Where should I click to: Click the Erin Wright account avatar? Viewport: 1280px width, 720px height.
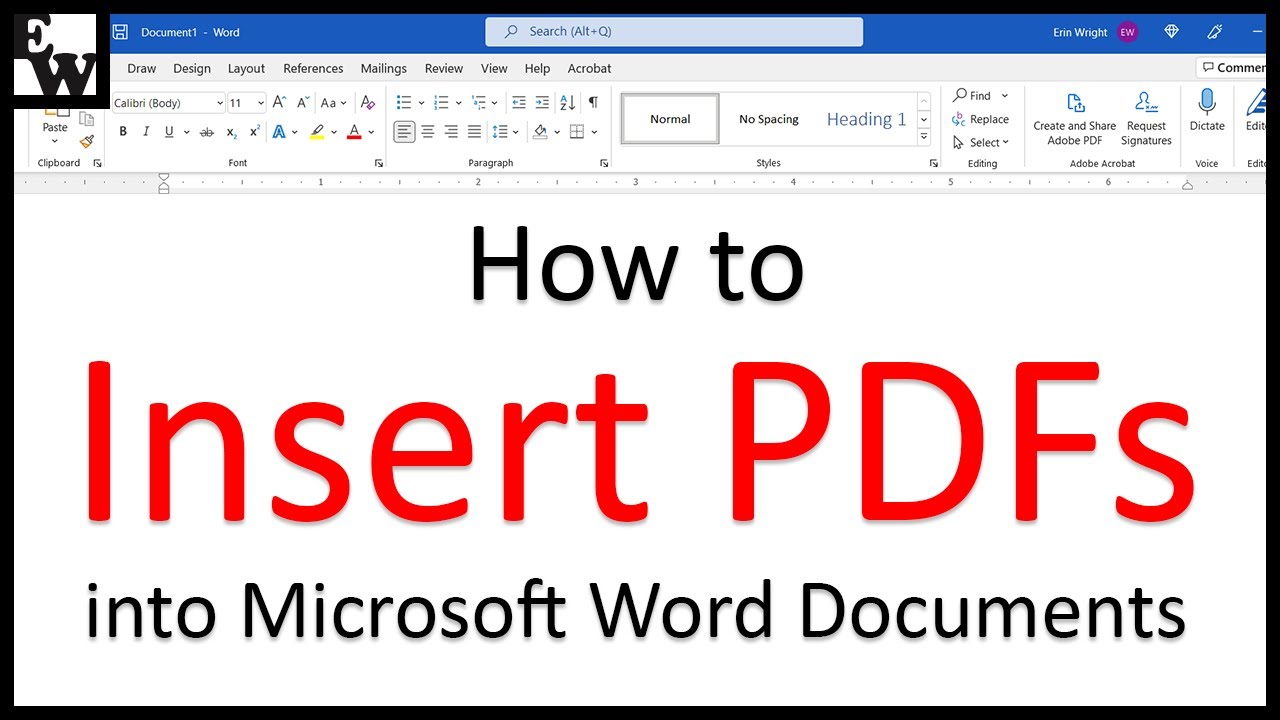pos(1128,32)
